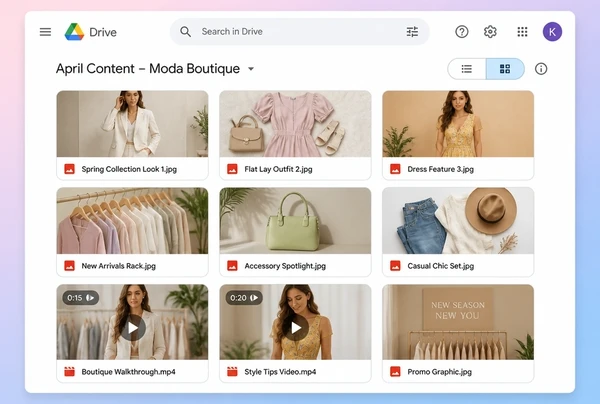The width and height of the screenshot is (600, 404).
Task: Open the Help question mark icon
Action: coord(462,32)
